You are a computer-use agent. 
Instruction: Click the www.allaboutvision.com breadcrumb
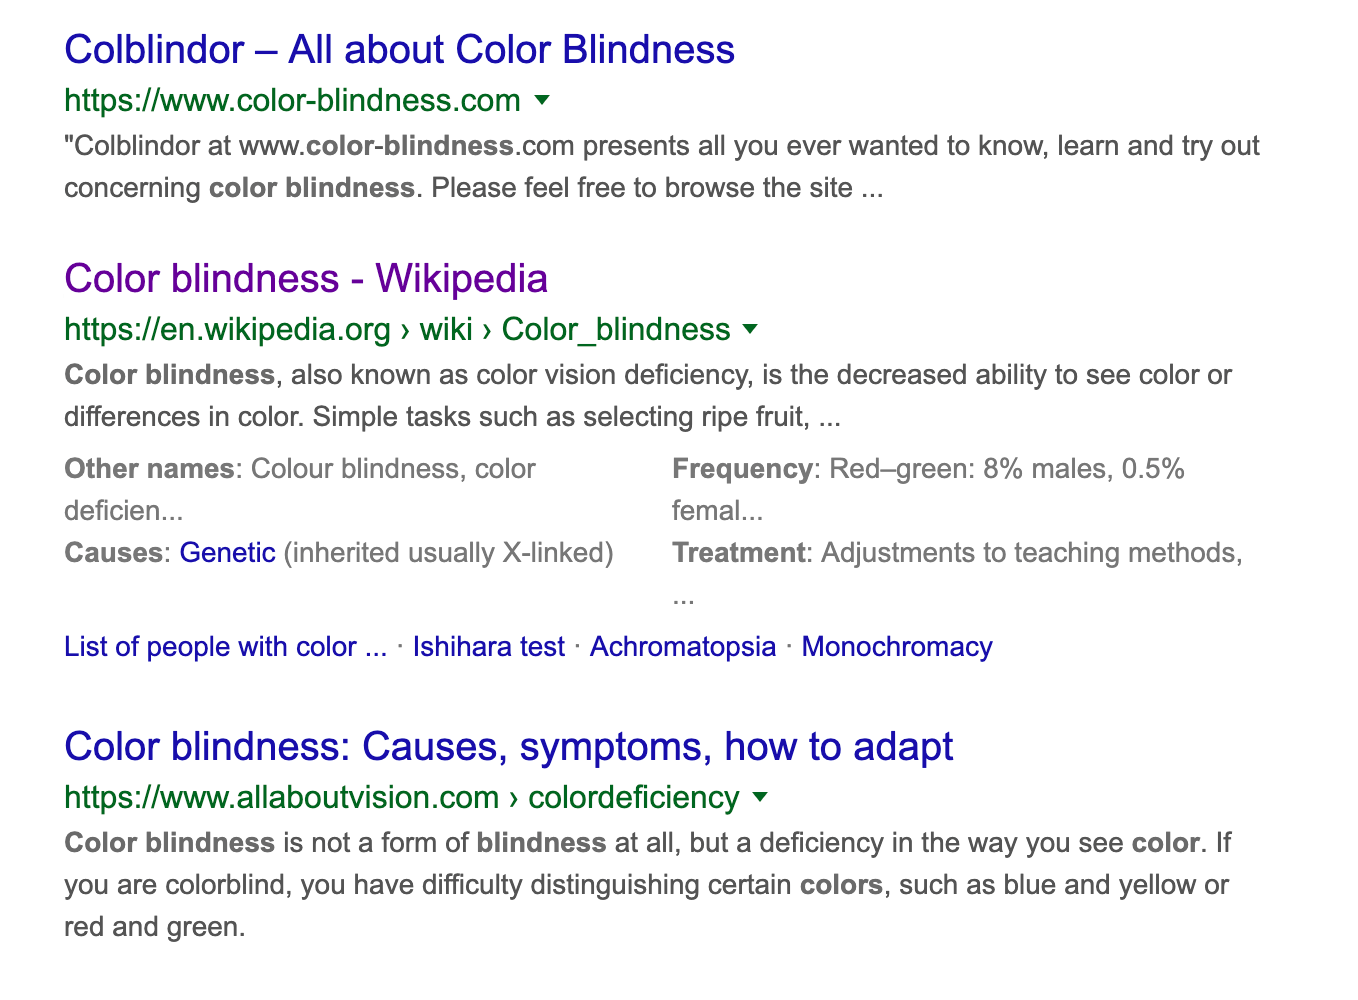[281, 798]
